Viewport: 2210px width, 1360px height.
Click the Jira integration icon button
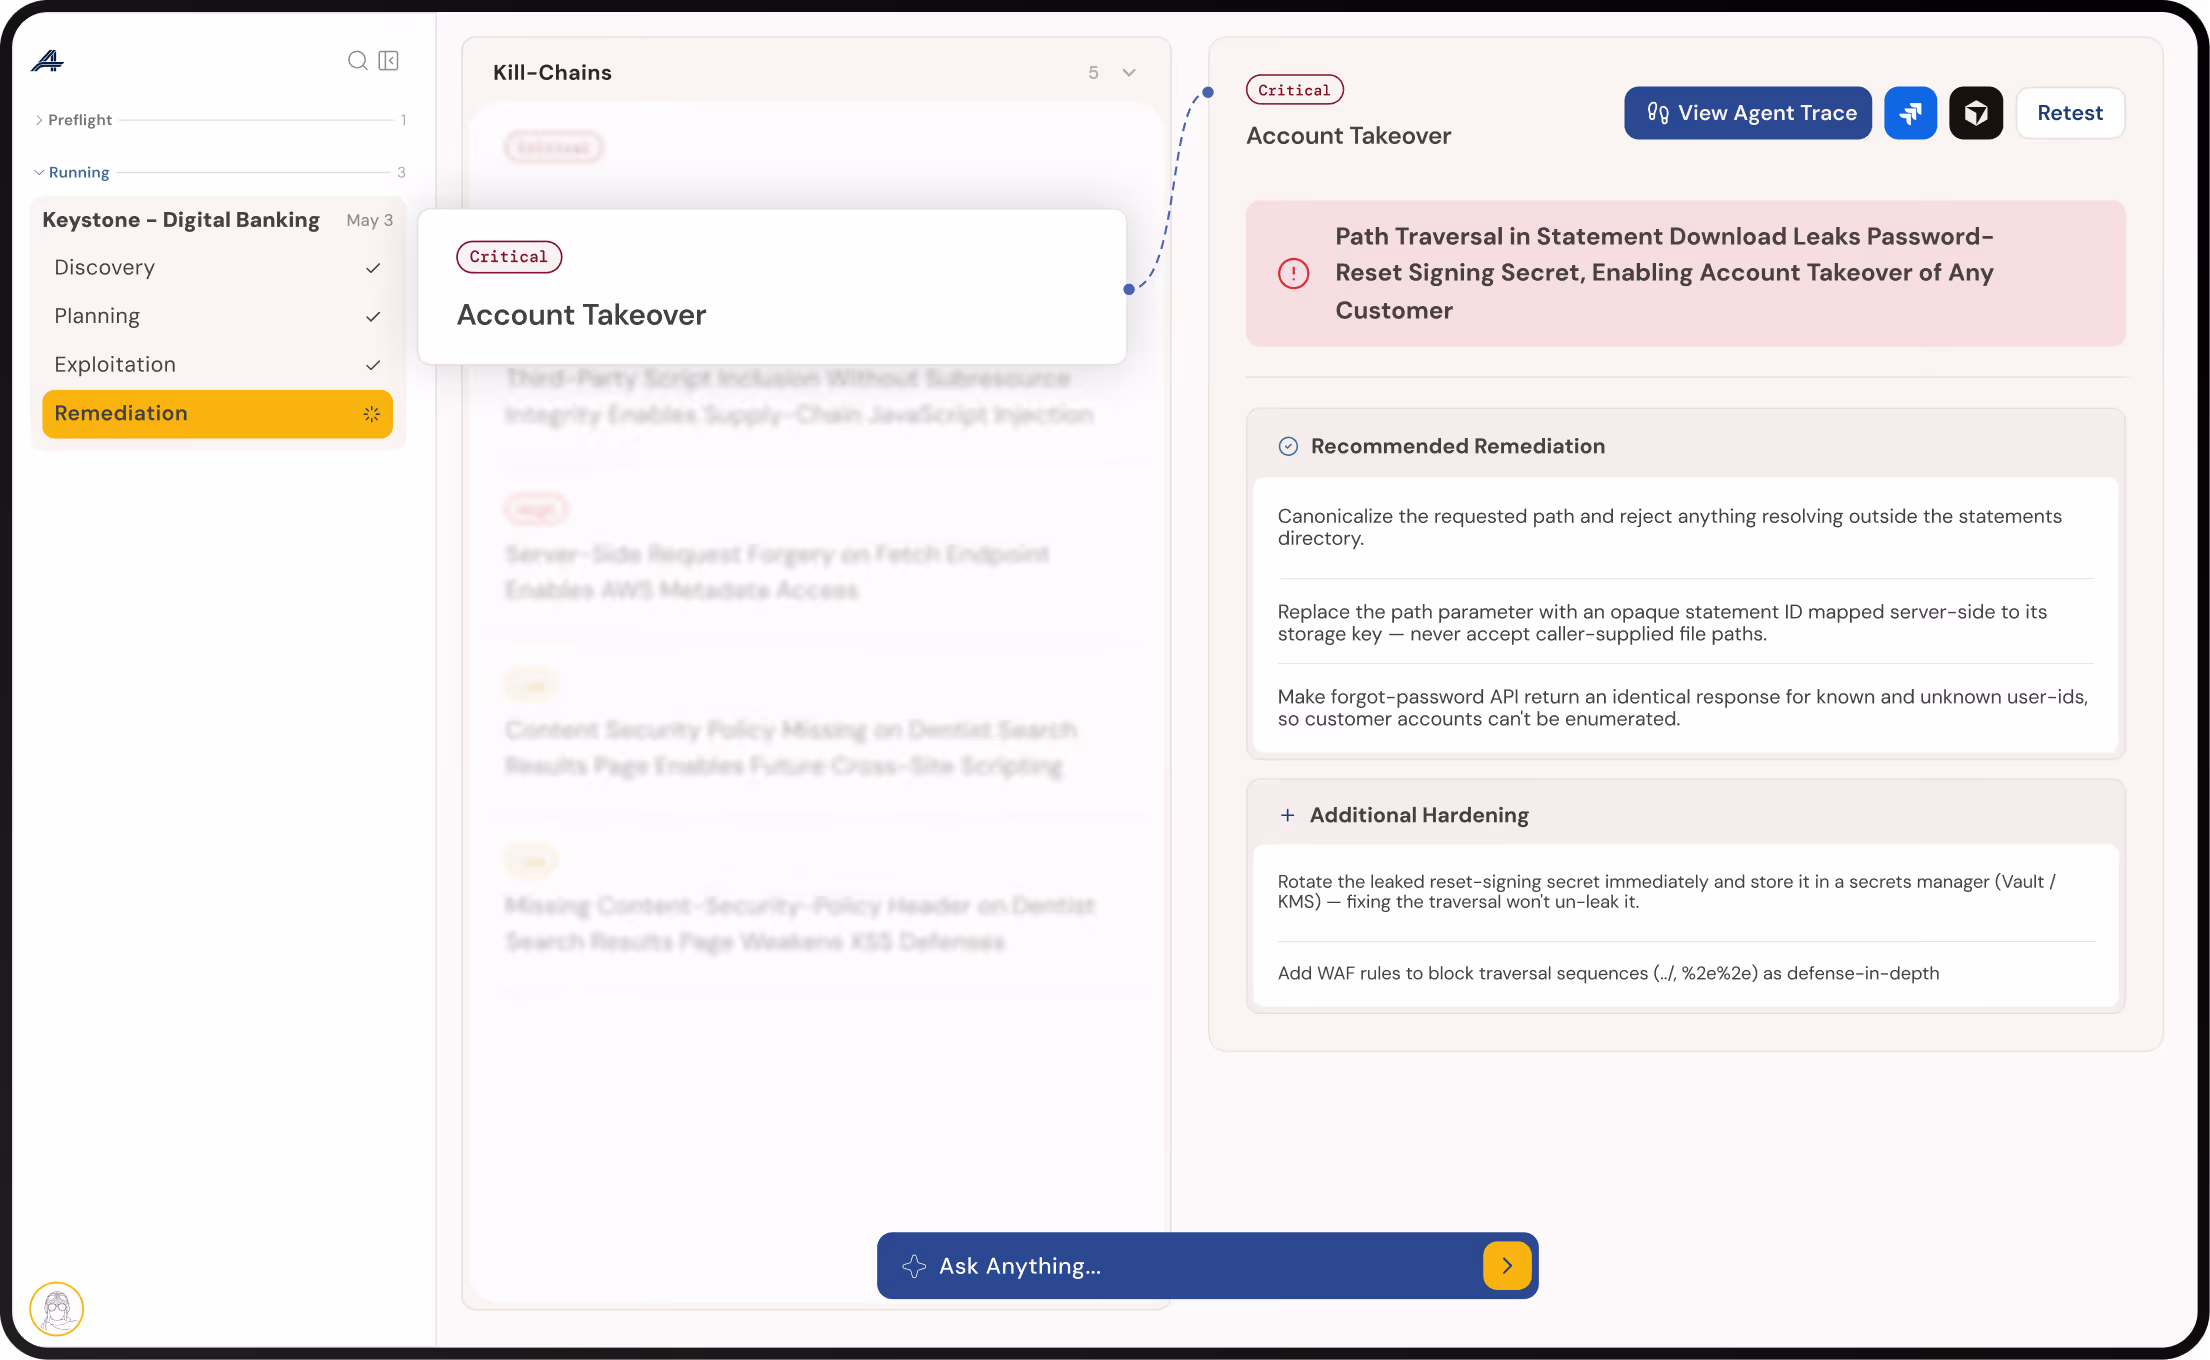coord(1910,113)
